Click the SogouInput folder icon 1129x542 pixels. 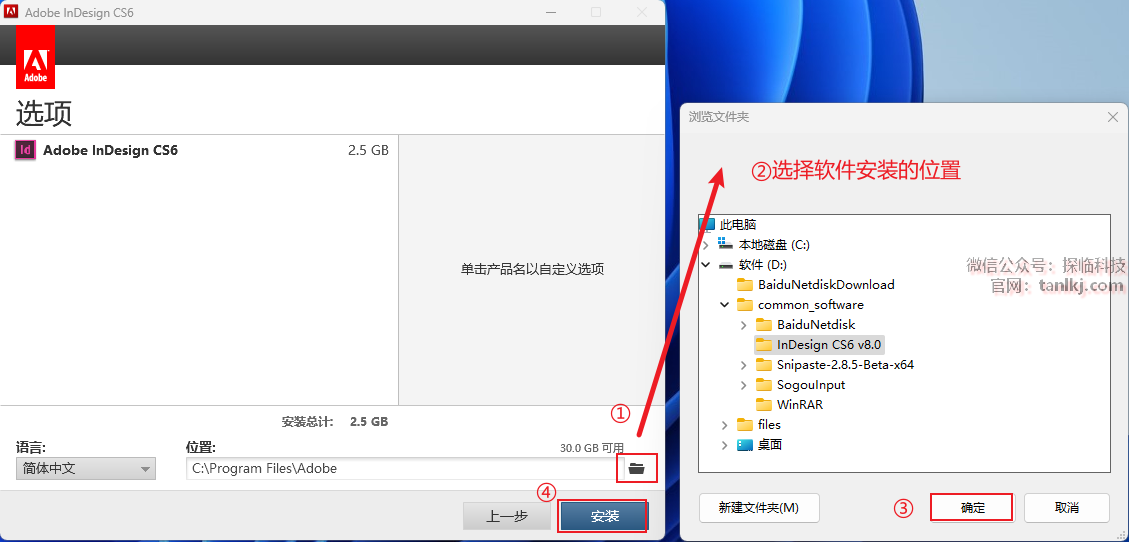(x=764, y=384)
